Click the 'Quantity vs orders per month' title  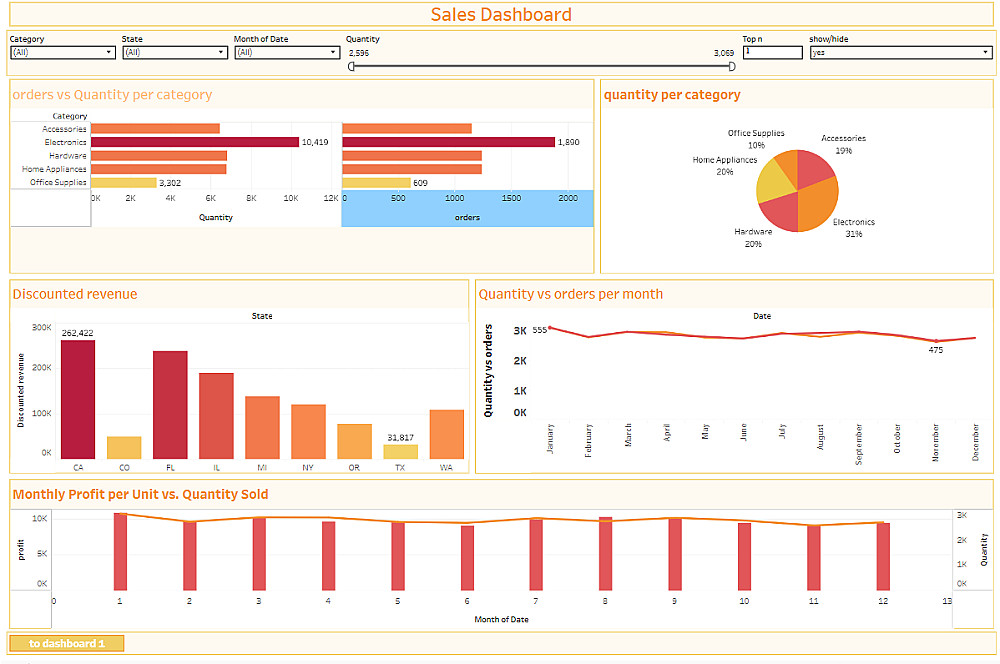571,294
